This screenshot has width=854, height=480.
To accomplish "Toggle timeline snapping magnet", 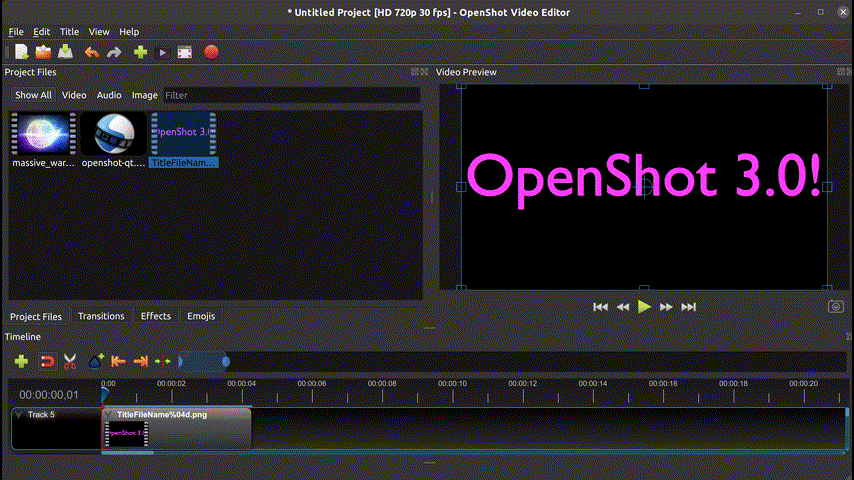I will [46, 361].
